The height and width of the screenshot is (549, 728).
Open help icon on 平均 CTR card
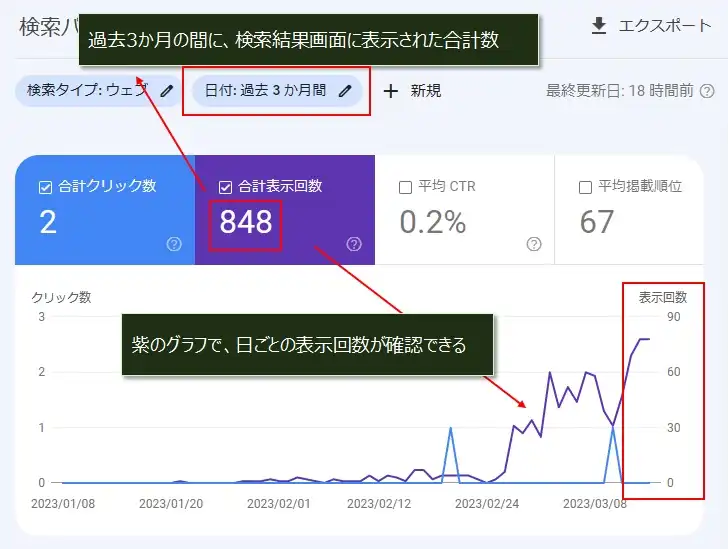[x=534, y=244]
